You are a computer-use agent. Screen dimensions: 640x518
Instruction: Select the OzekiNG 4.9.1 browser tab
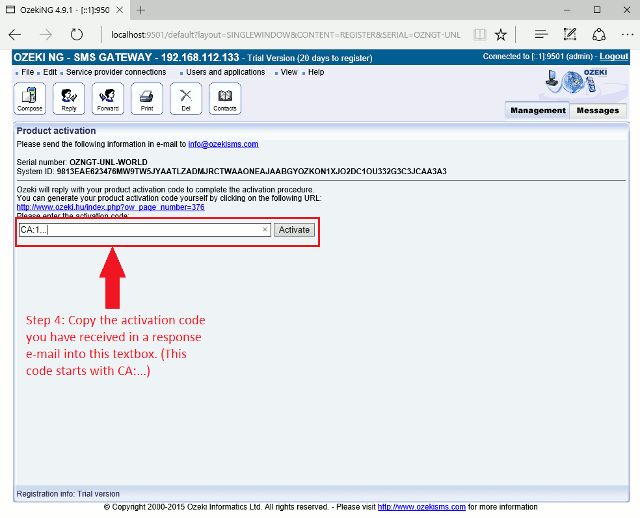64,10
